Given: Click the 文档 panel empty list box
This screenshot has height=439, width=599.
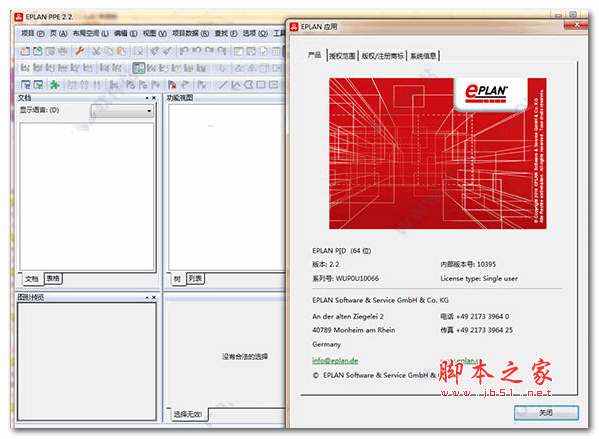Looking at the screenshot, I should (87, 197).
